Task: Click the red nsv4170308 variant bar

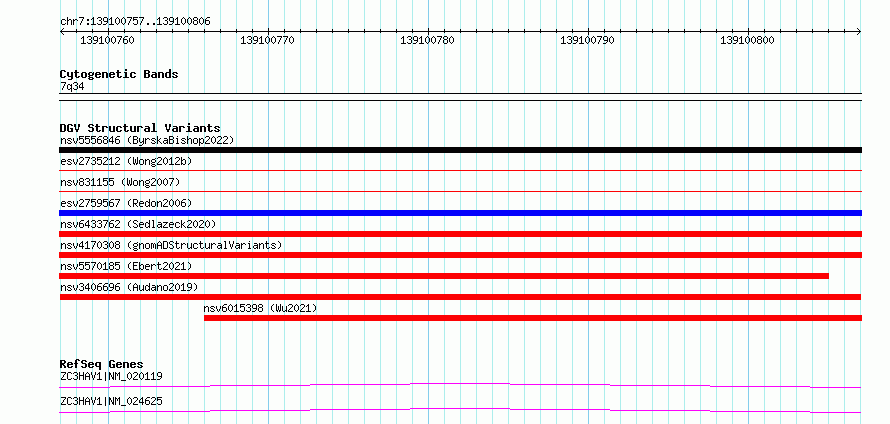Action: (460, 255)
